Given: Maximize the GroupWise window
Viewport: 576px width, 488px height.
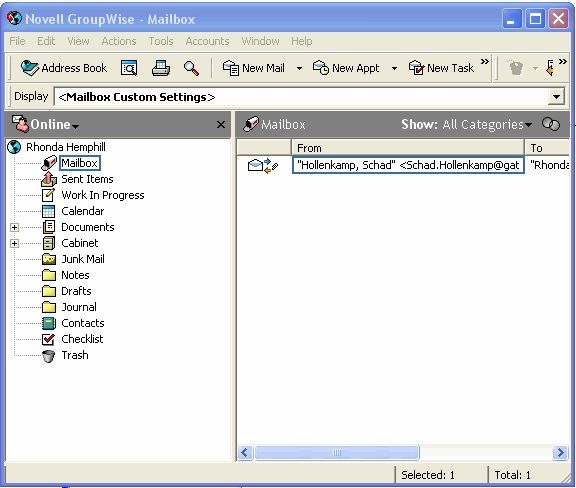Looking at the screenshot, I should [x=535, y=18].
